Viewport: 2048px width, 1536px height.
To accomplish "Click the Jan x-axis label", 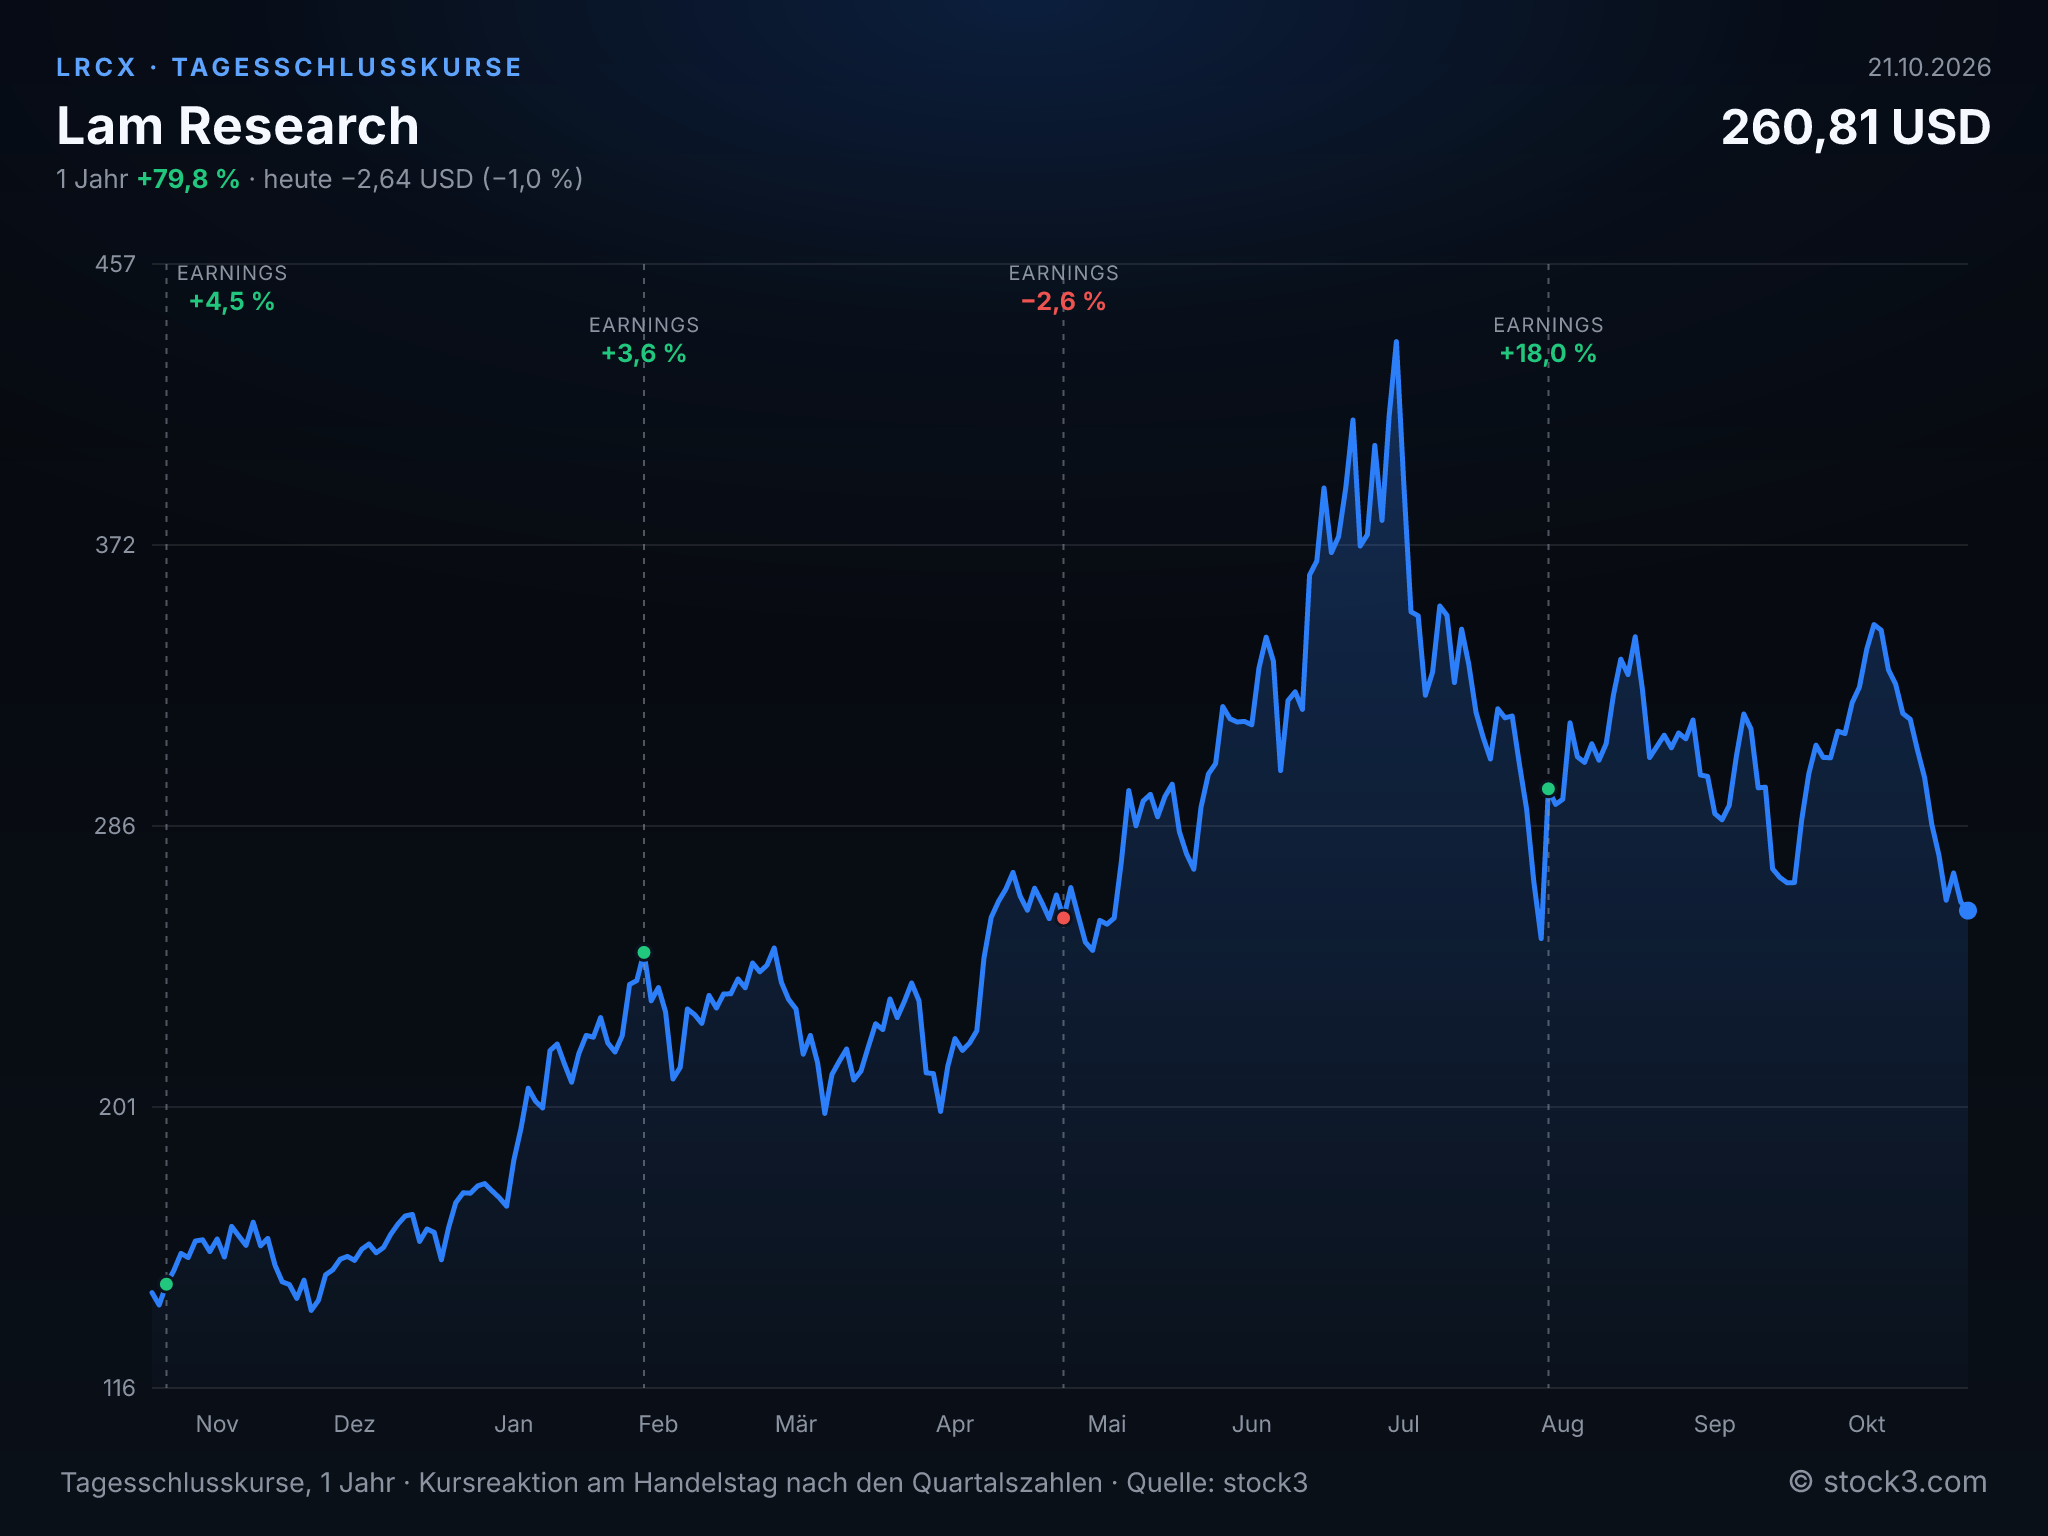I will 513,1424.
